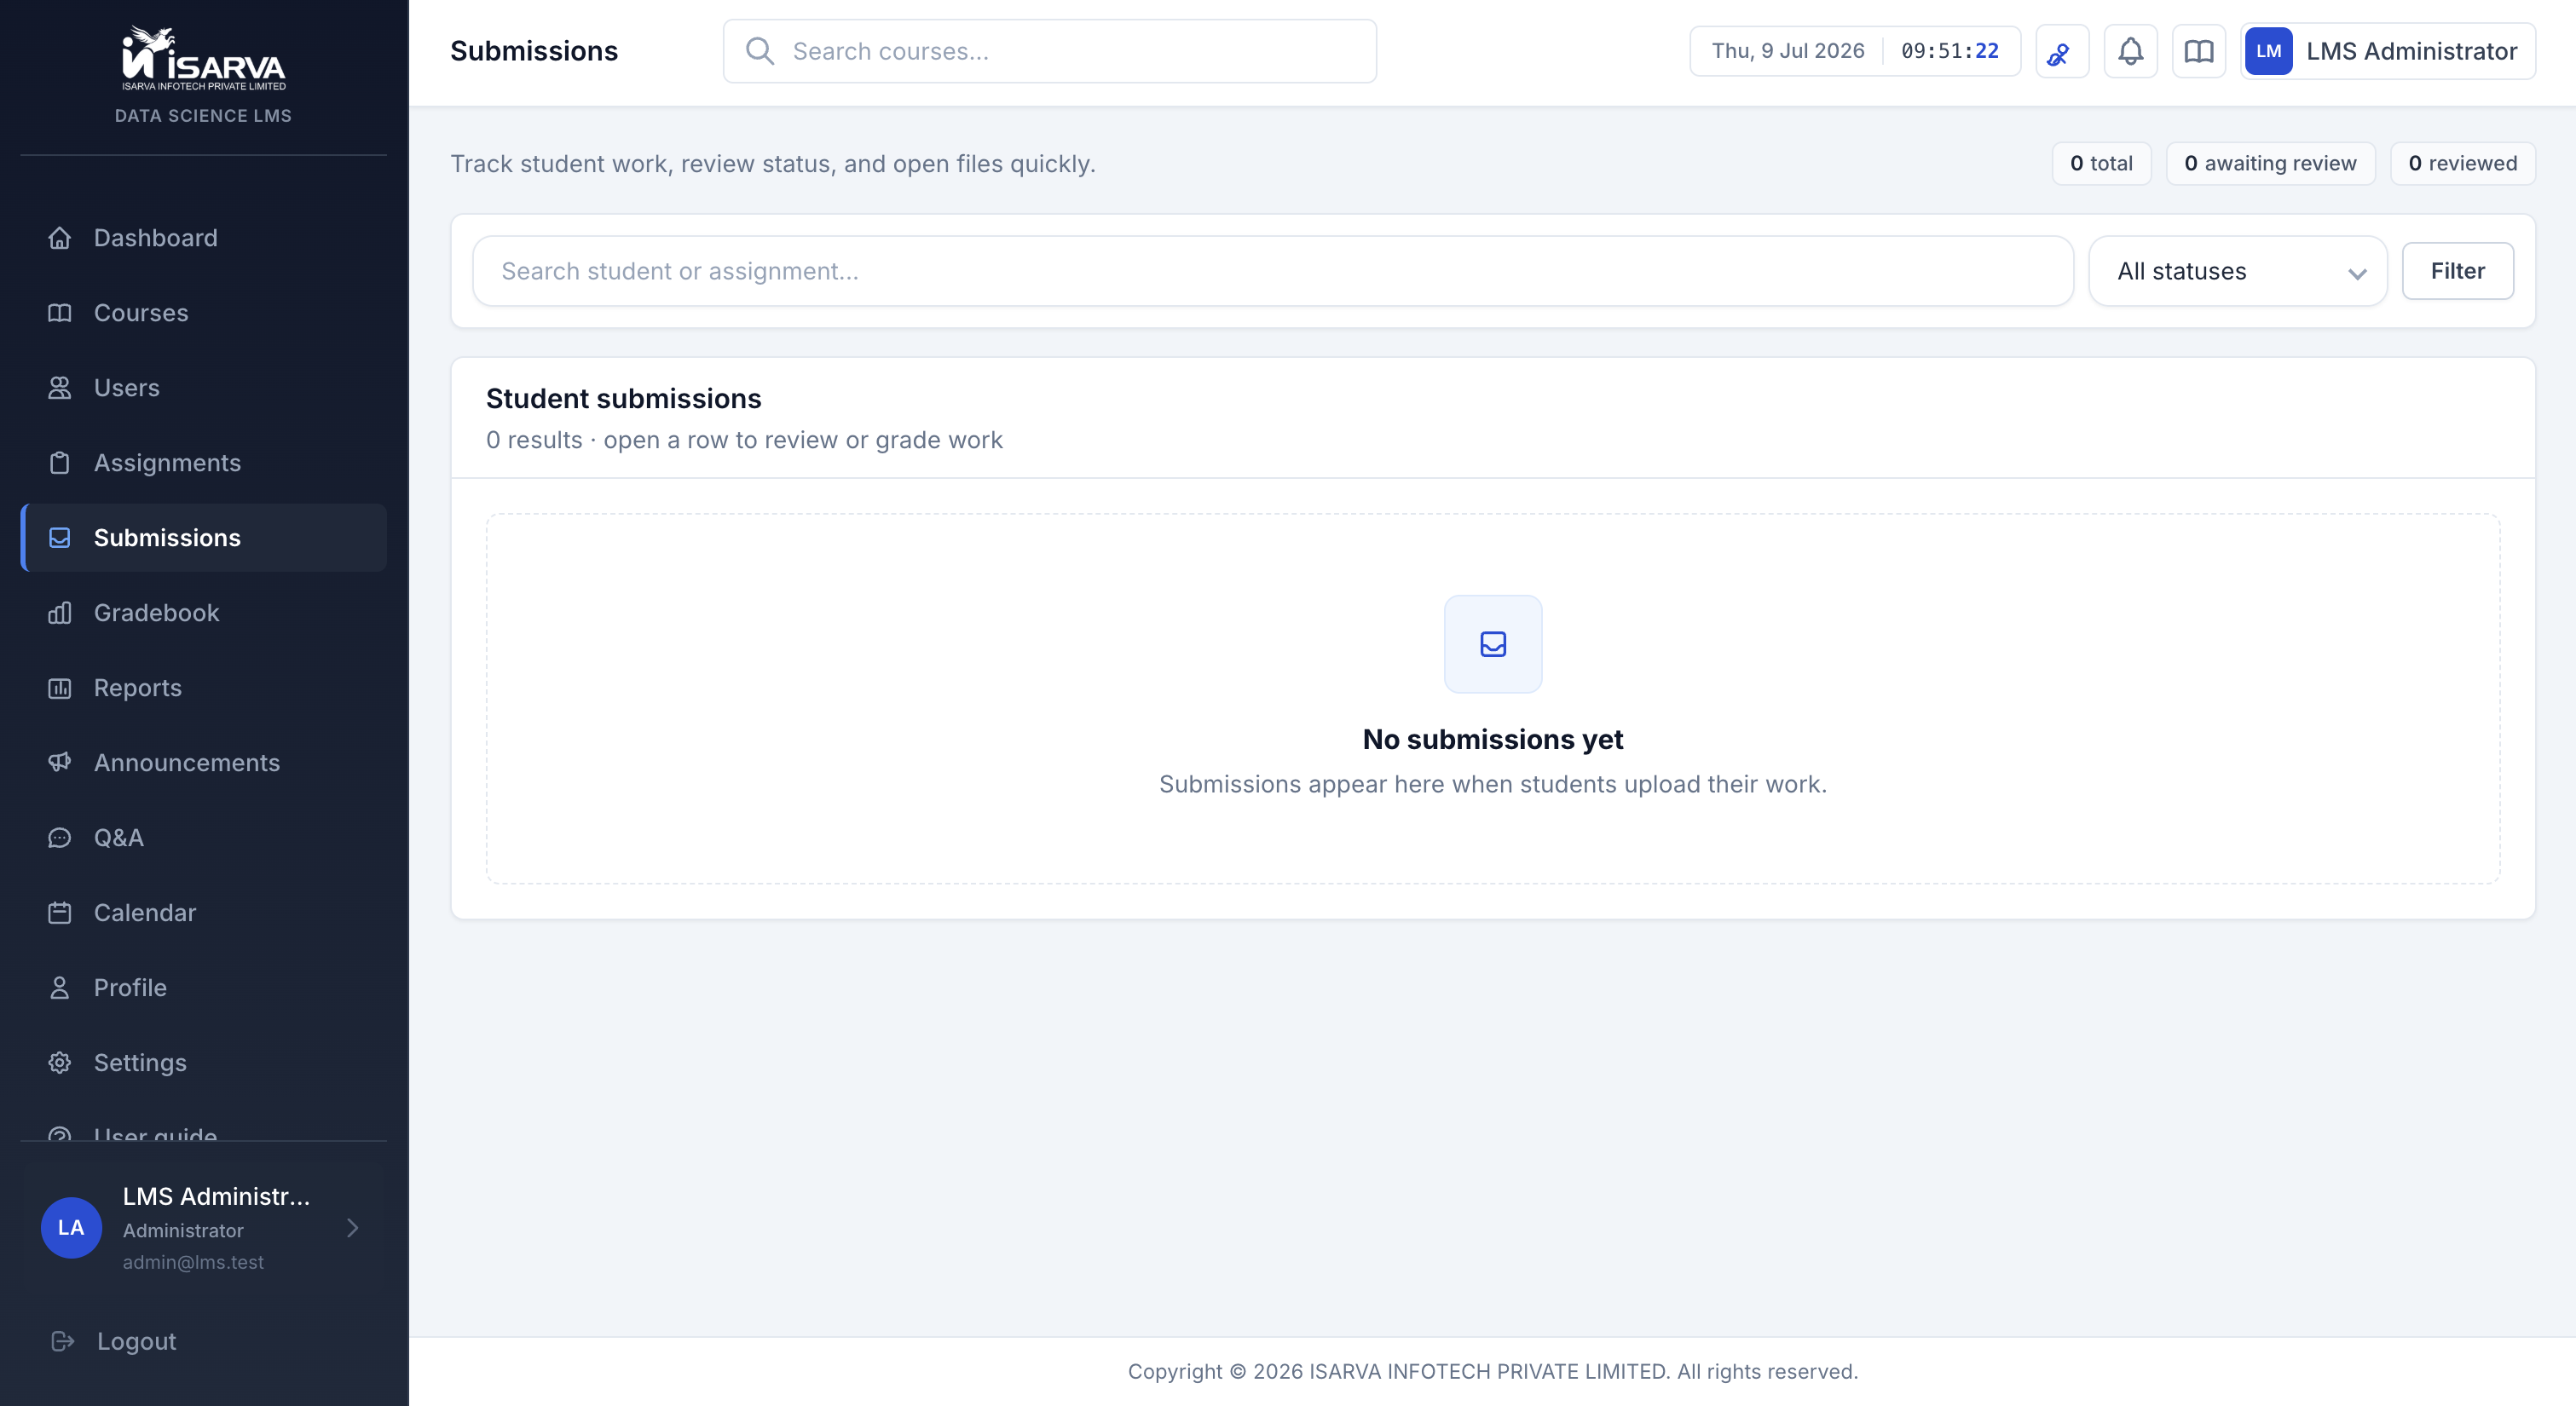
Task: Click the 0 awaiting review badge
Action: pyautogui.click(x=2270, y=163)
